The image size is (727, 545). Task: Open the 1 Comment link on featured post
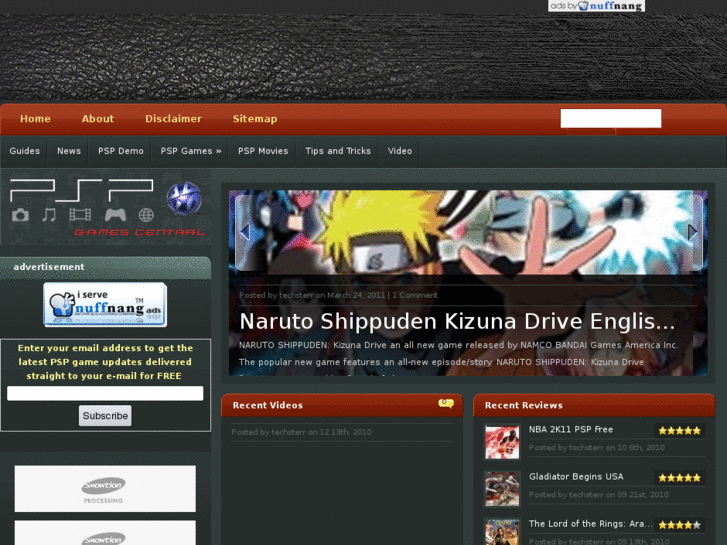(415, 295)
